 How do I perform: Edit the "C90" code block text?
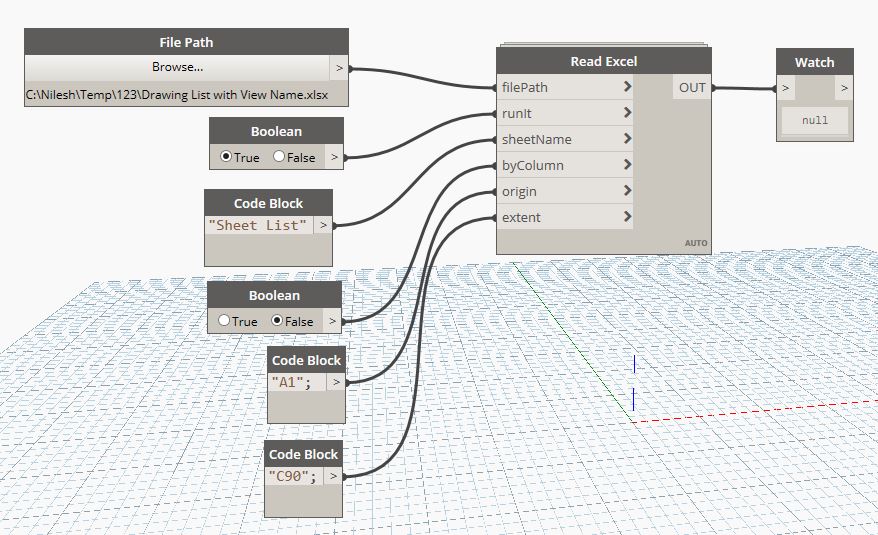coord(295,476)
